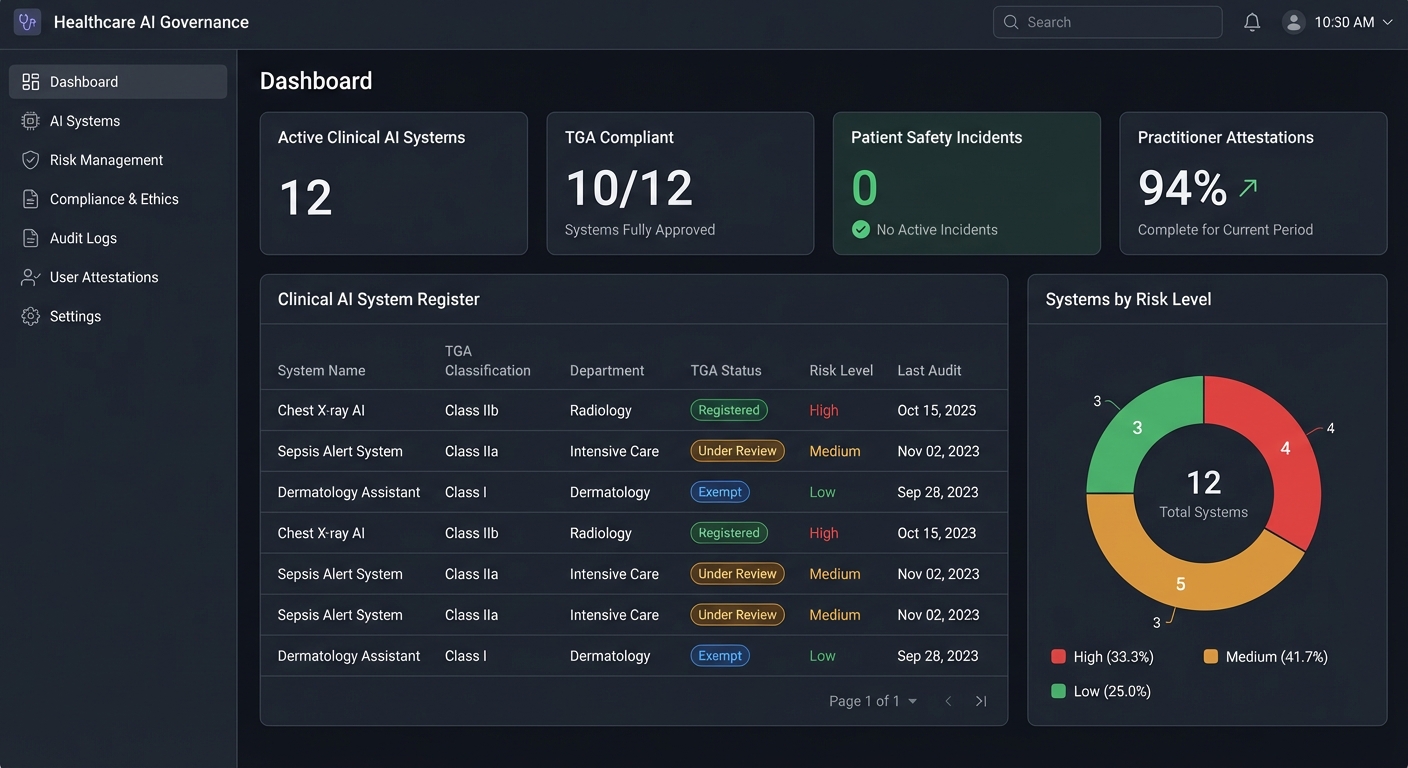Click the Audit Logs document icon
Viewport: 1408px width, 768px height.
(31, 238)
